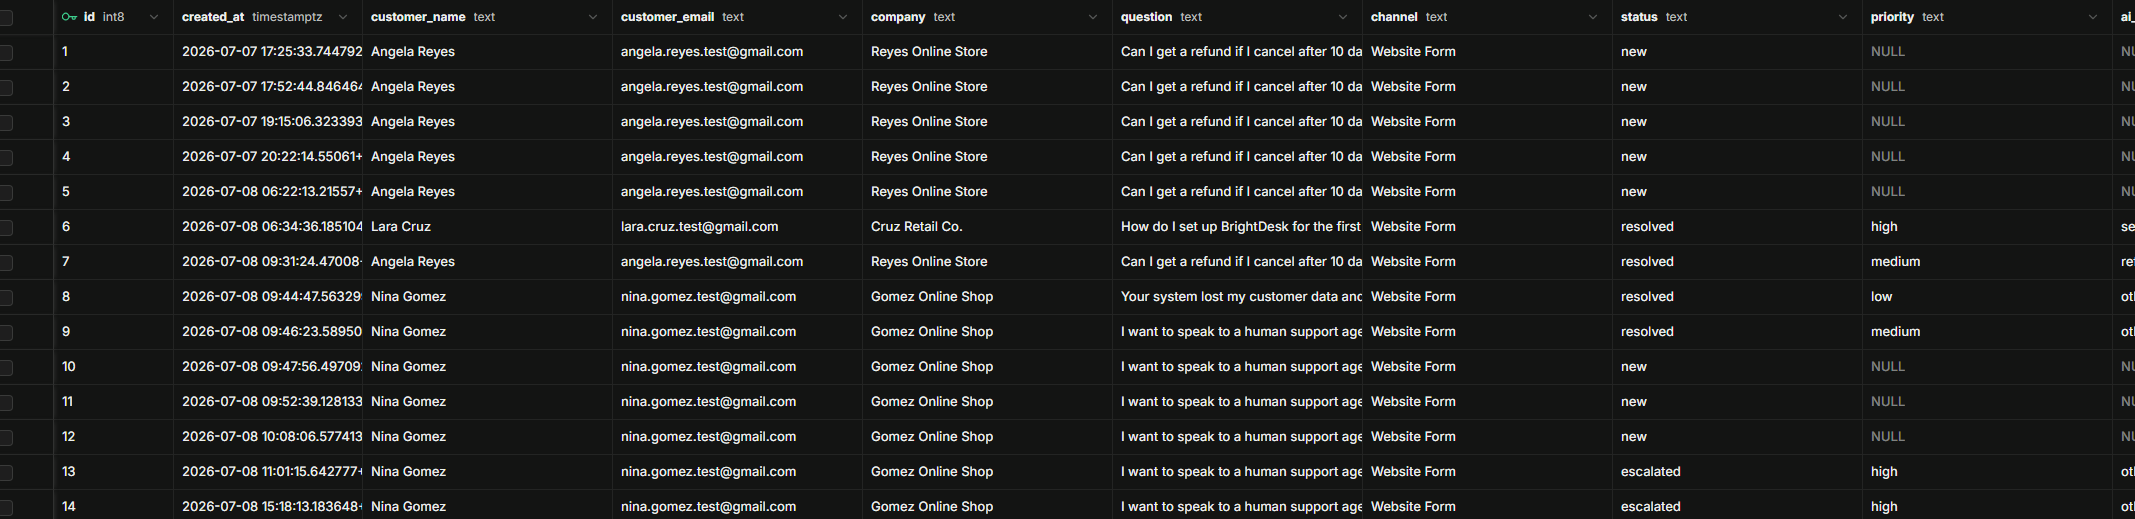Select the id cell showing 14

113,506
